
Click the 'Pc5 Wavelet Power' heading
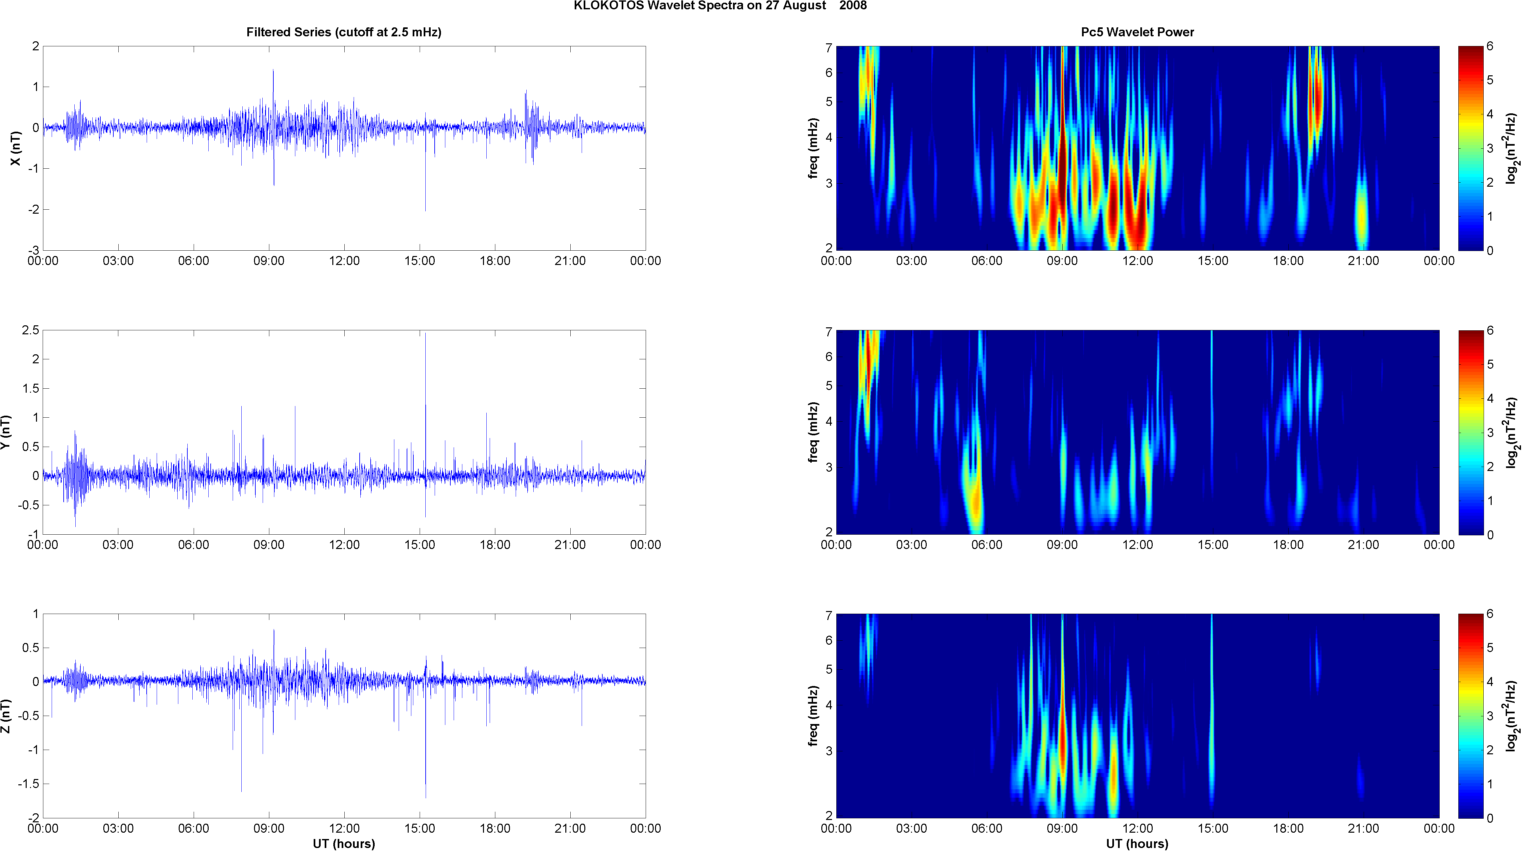pos(1137,32)
